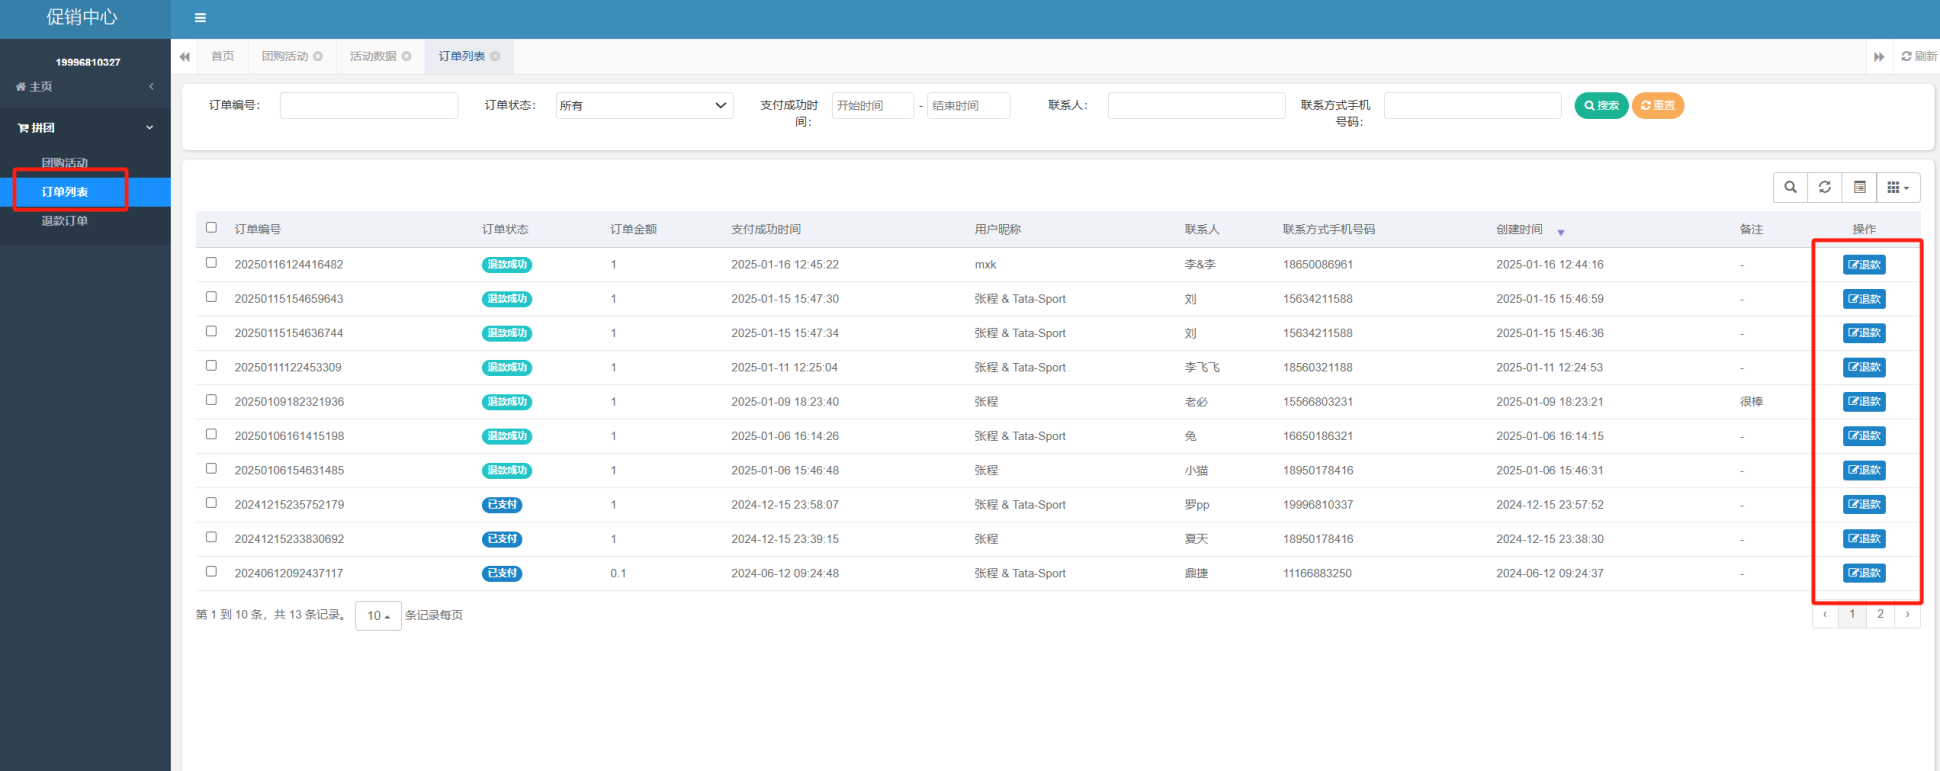Click the green 搜索 button
Image resolution: width=1940 pixels, height=771 pixels.
[x=1601, y=105]
